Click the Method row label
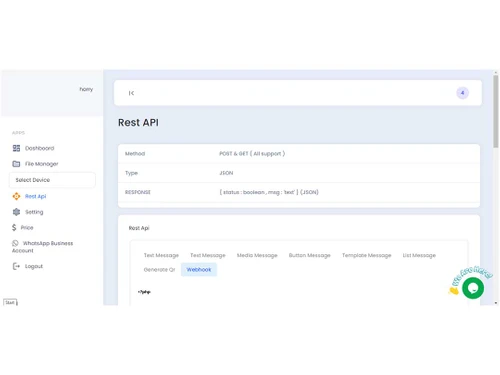This screenshot has height=375, width=500. [135, 154]
